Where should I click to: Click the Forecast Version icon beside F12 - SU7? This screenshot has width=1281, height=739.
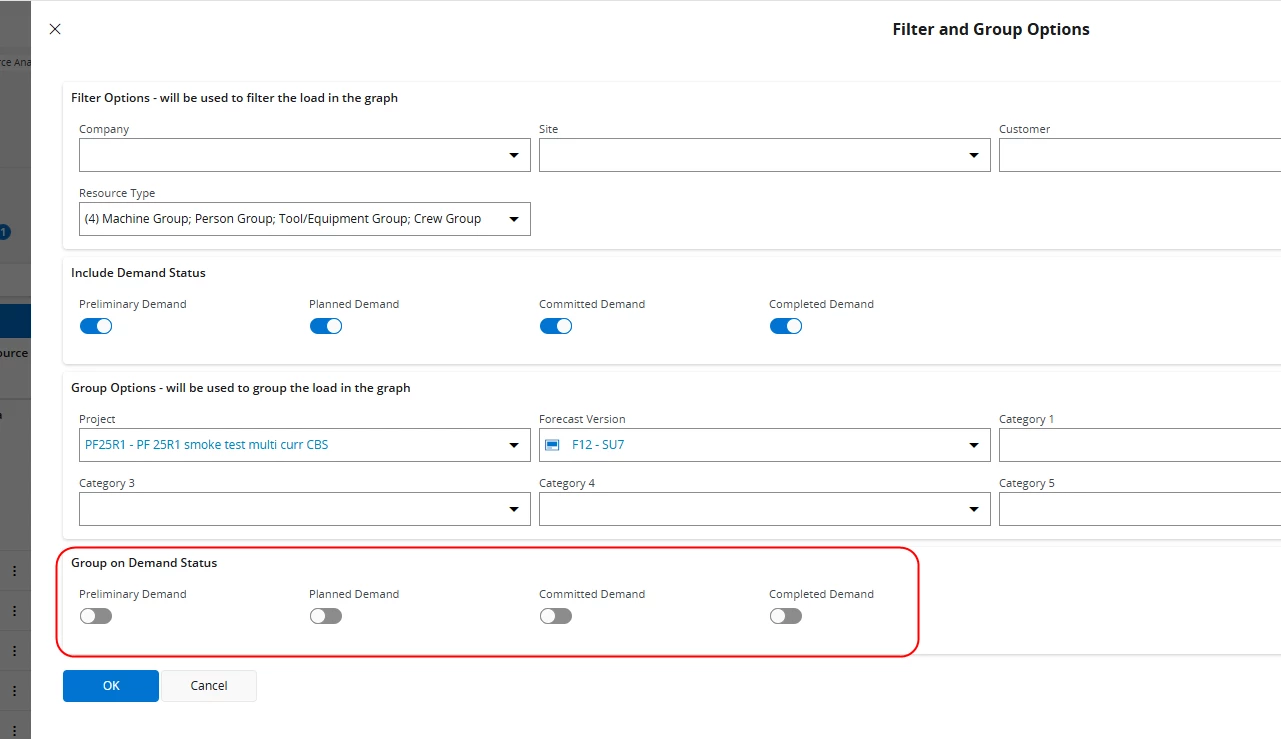(551, 445)
